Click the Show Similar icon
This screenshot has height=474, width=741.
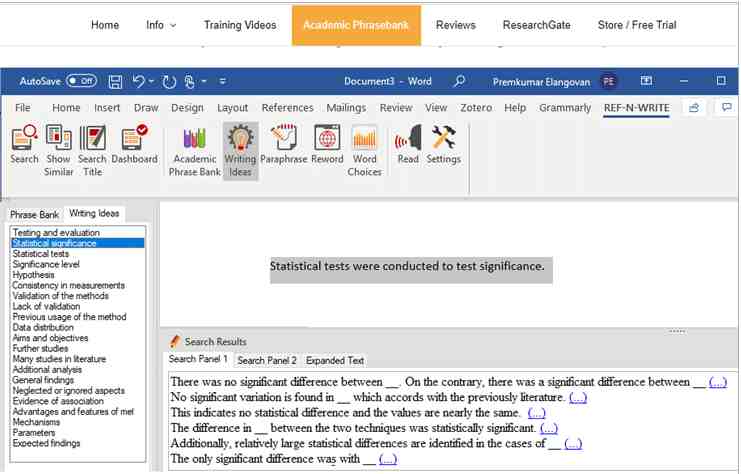pyautogui.click(x=59, y=149)
